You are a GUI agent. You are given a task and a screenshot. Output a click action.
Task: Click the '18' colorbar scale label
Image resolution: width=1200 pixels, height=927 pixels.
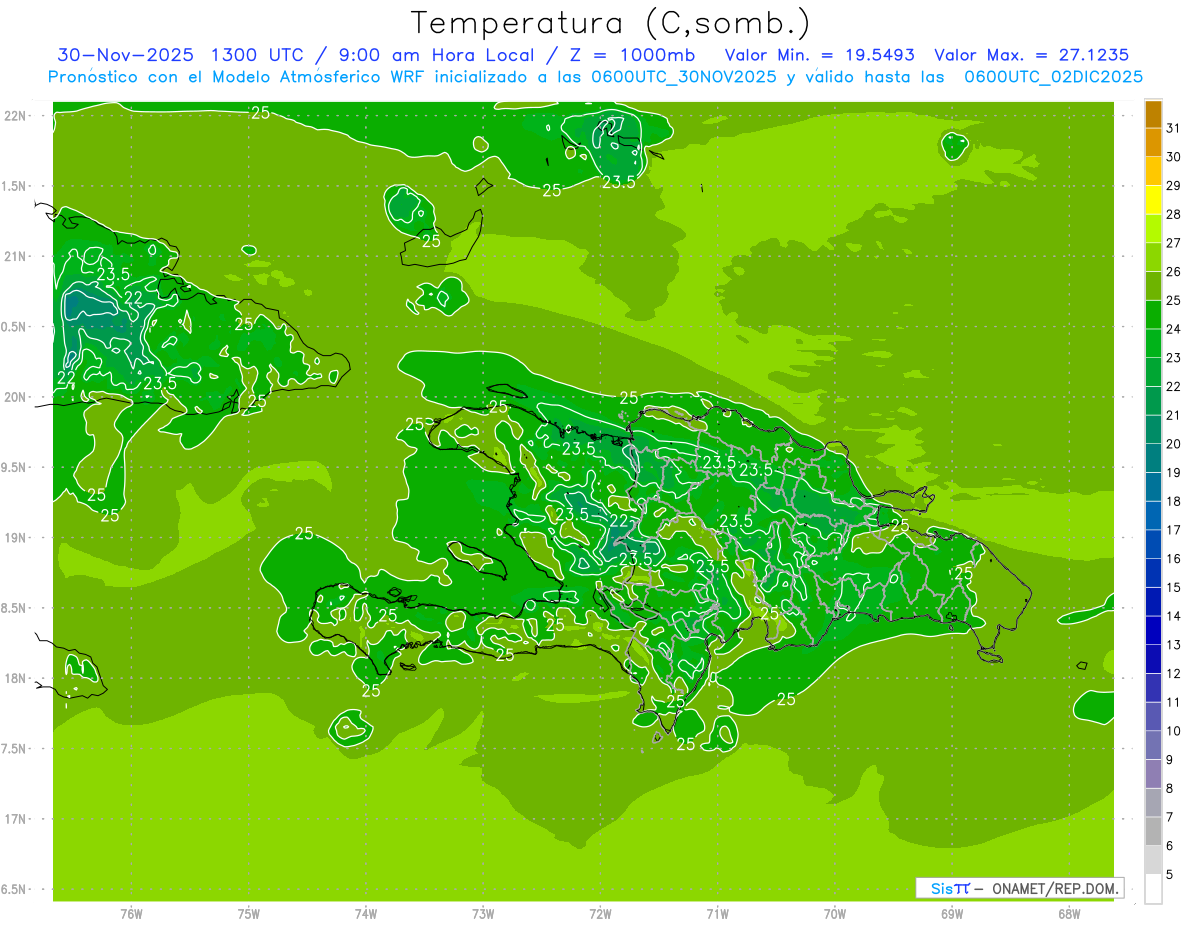click(x=1173, y=501)
